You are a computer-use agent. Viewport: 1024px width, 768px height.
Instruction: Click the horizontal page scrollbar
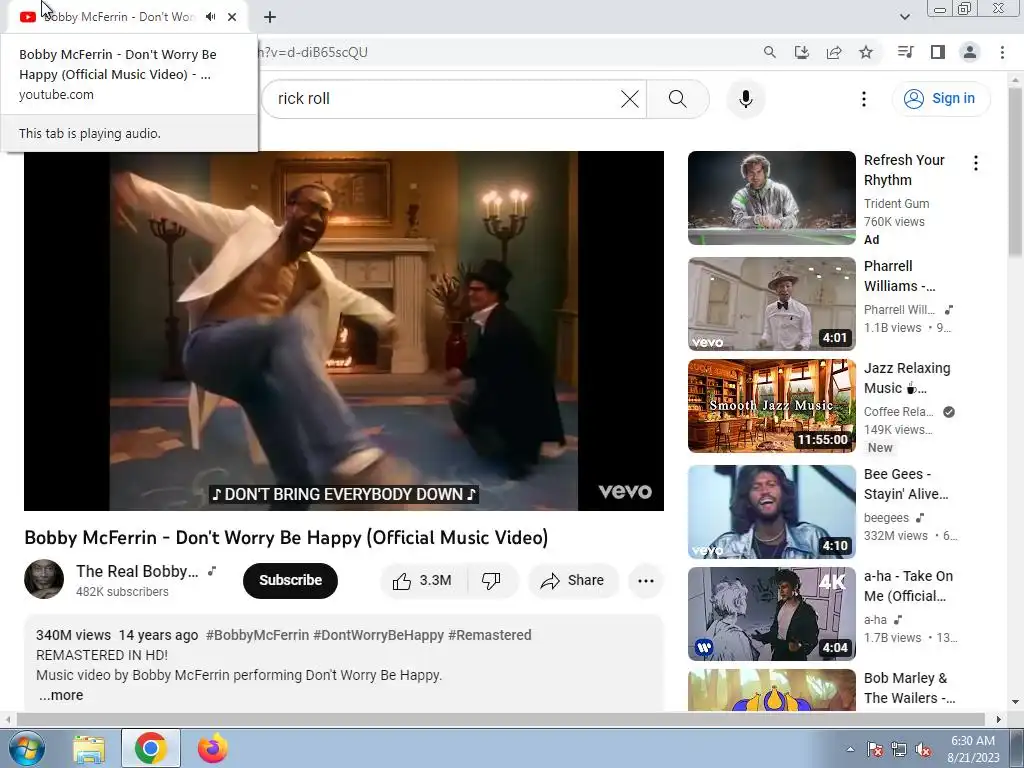(x=502, y=719)
